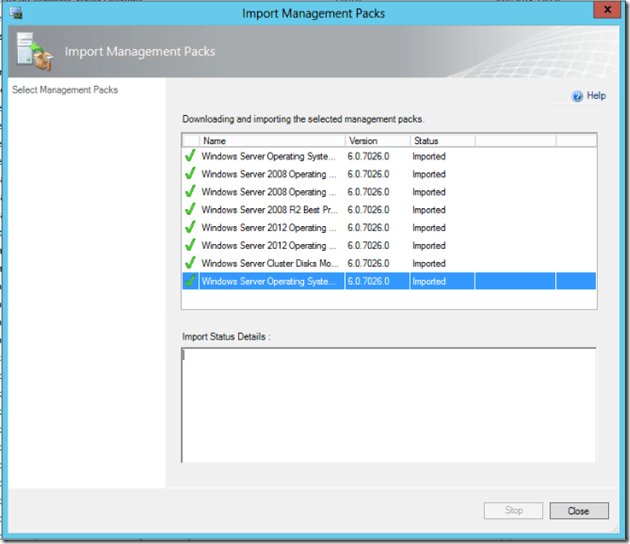Click green checkmark beside Windows Server 2008 R2 Best Pr...

coord(190,210)
